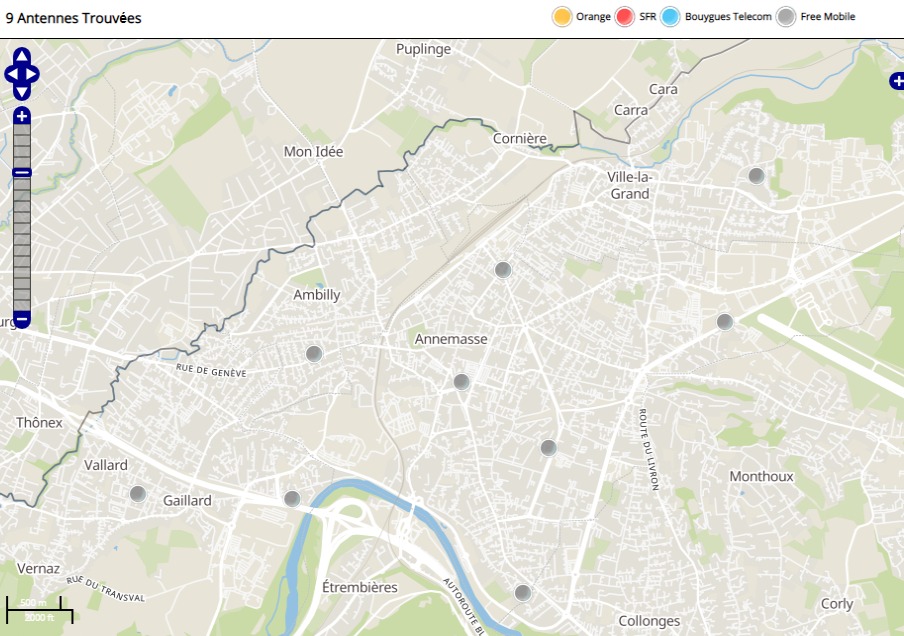The image size is (904, 636).
Task: Click the zoom slider handle
Action: [x=22, y=173]
